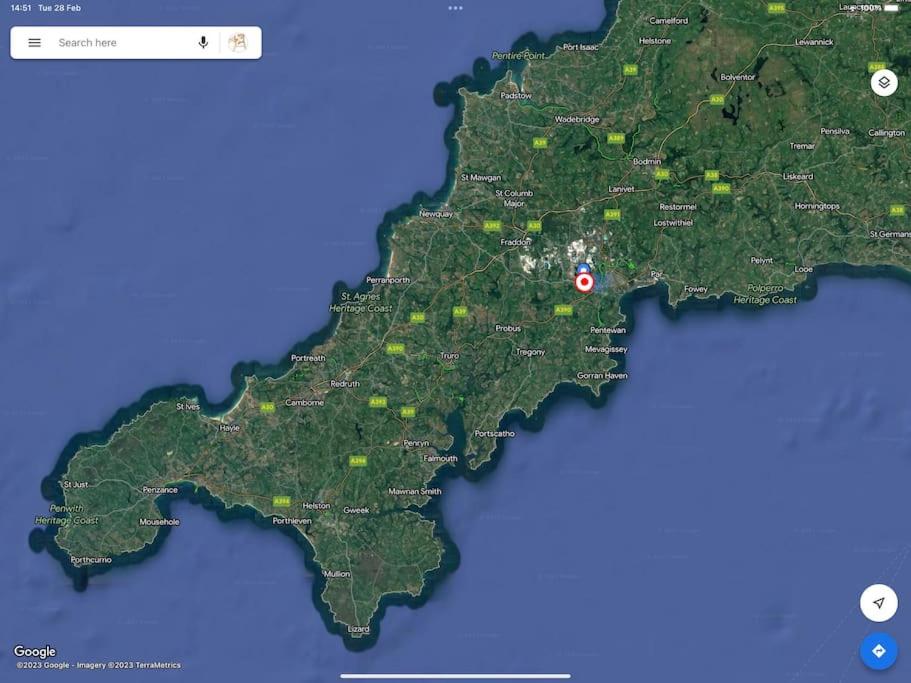
Task: Open the hamburger menu in the search bar
Action: [x=35, y=42]
